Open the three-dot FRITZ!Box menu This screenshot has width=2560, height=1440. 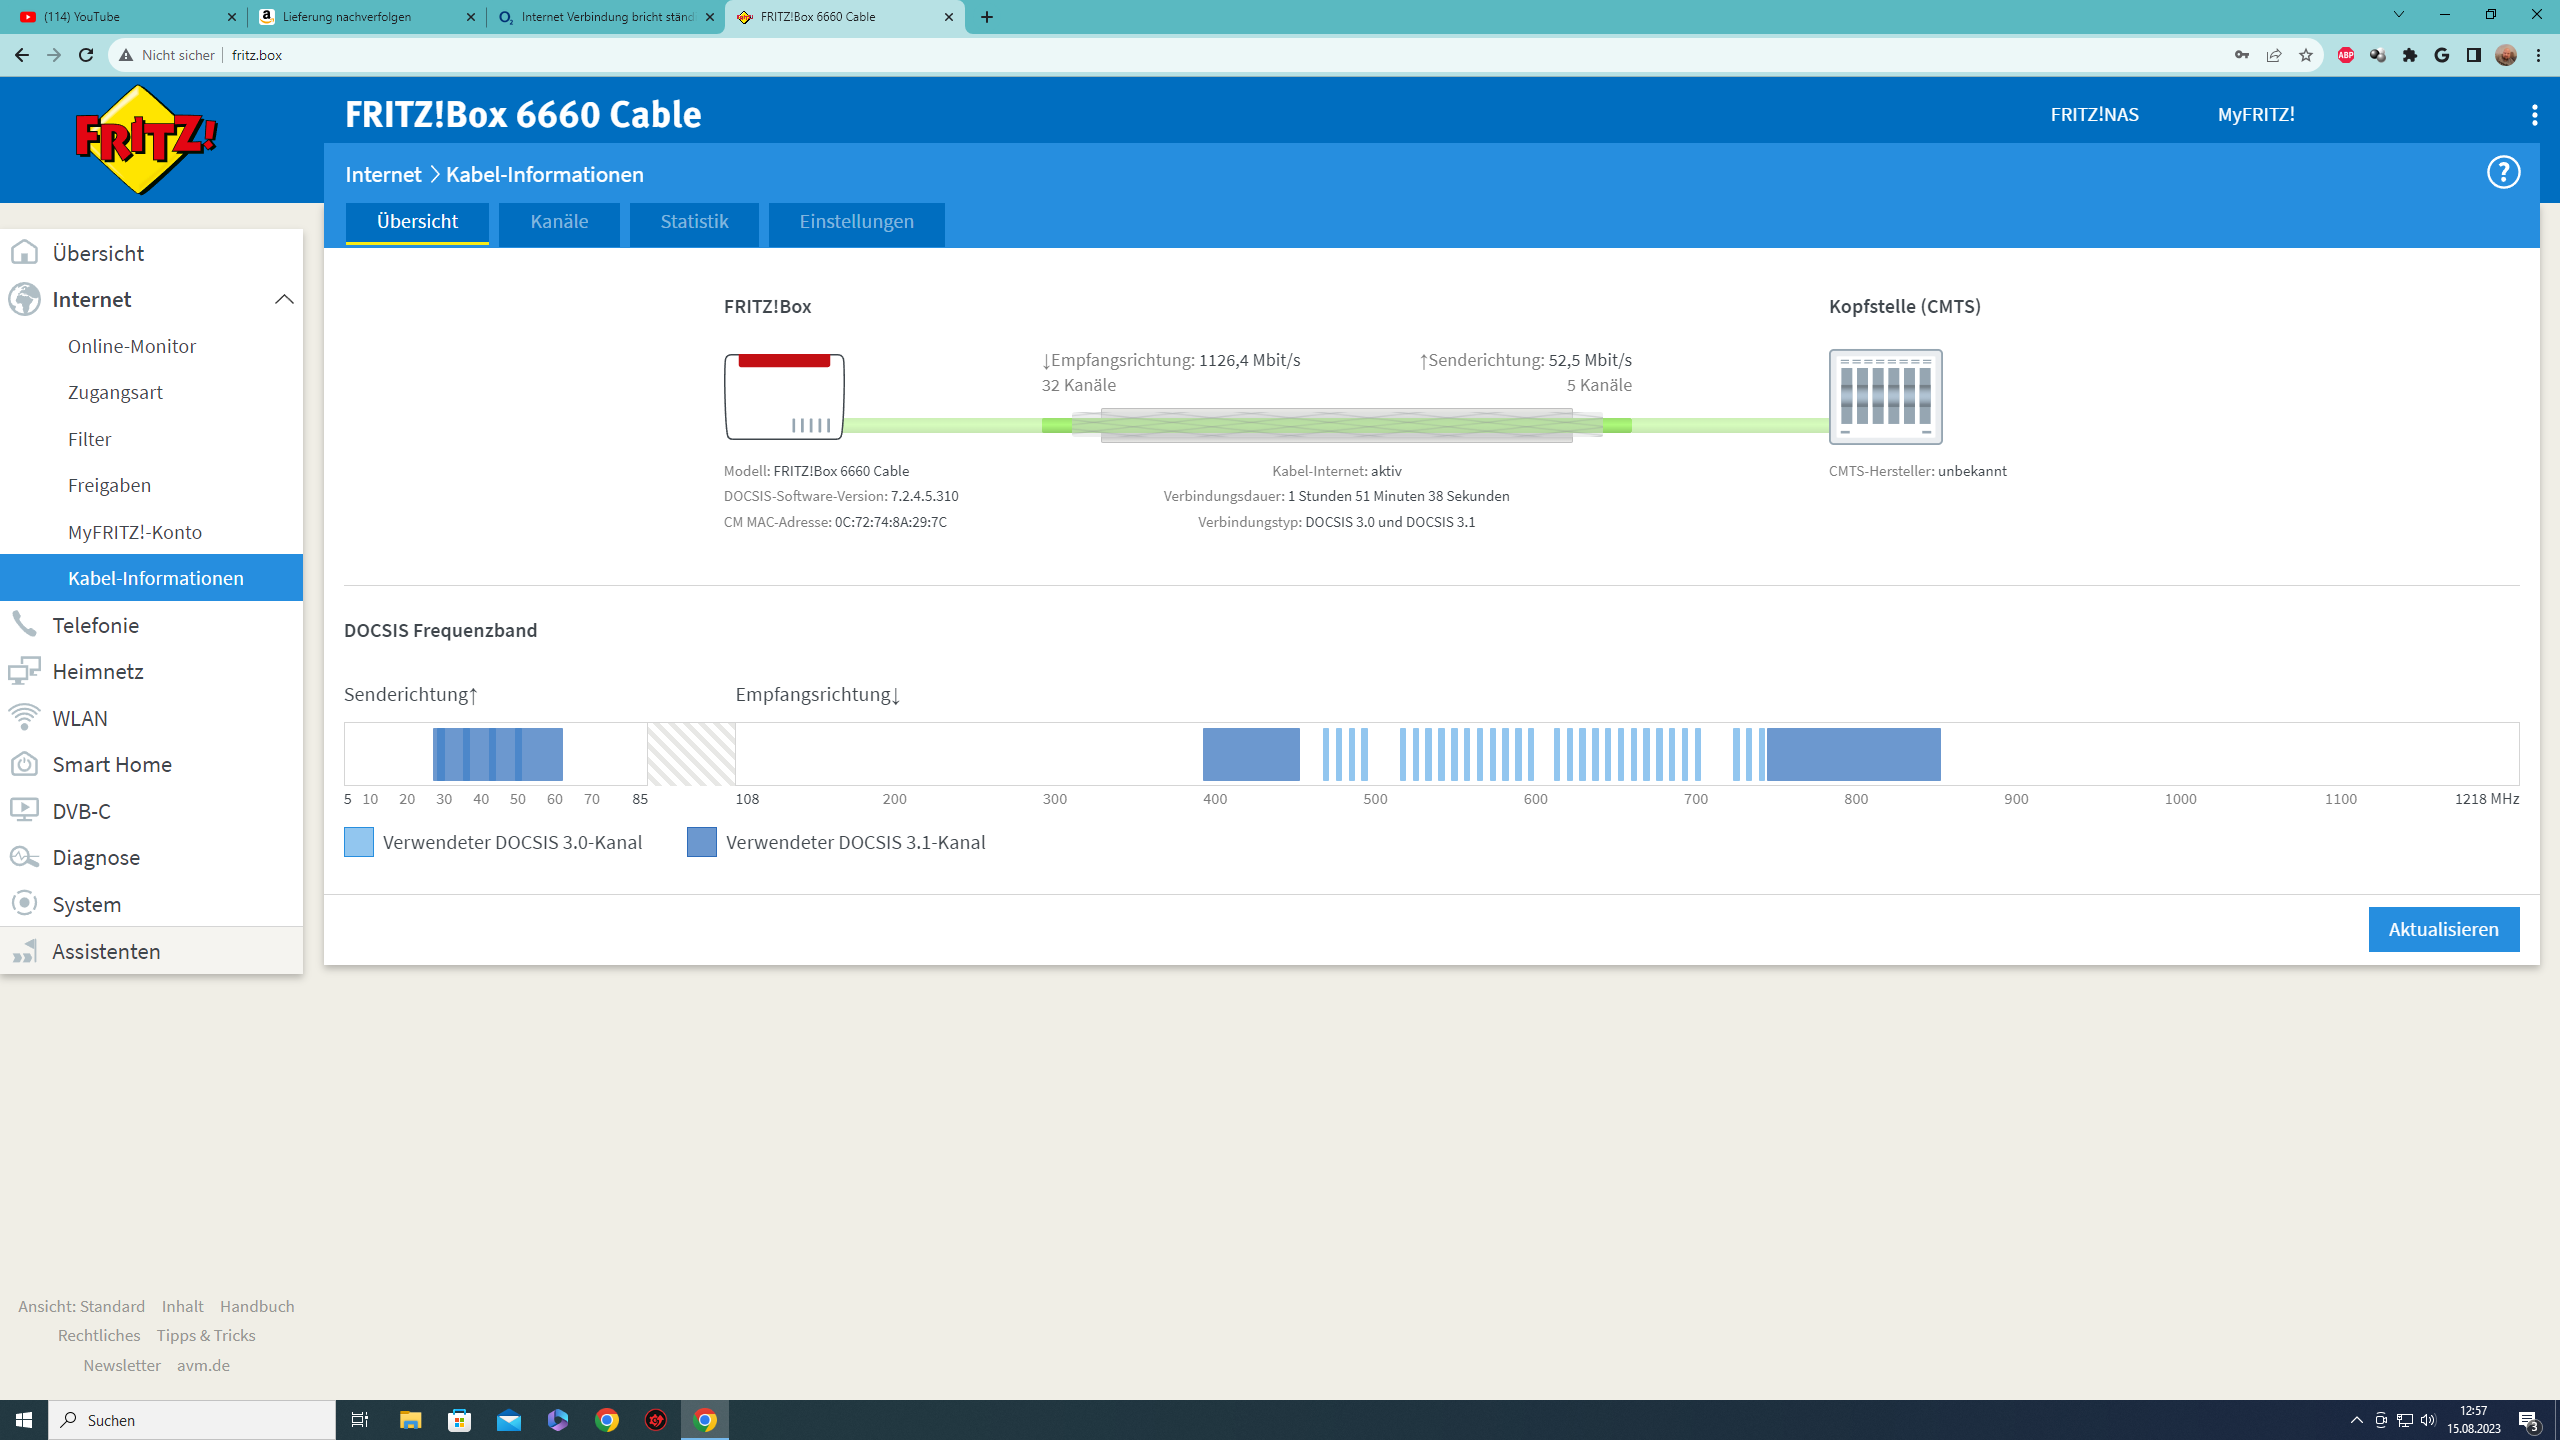click(2534, 115)
